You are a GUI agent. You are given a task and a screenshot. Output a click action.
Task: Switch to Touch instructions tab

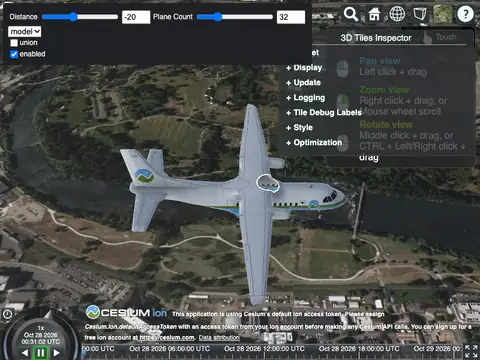tap(440, 37)
